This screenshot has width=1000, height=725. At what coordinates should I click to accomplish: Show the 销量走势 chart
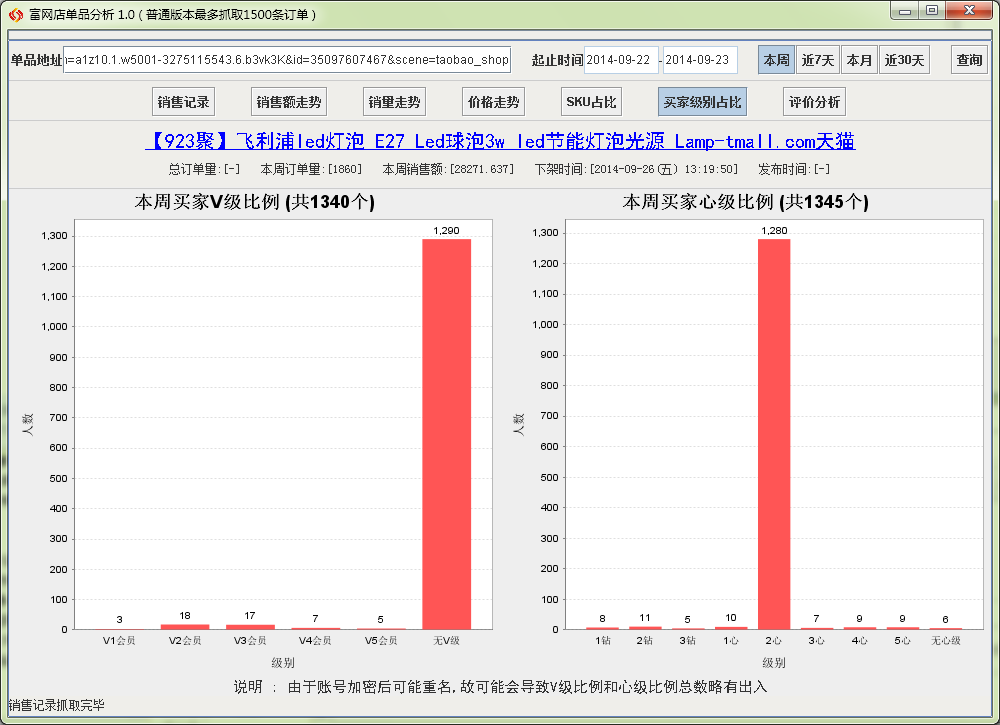394,102
